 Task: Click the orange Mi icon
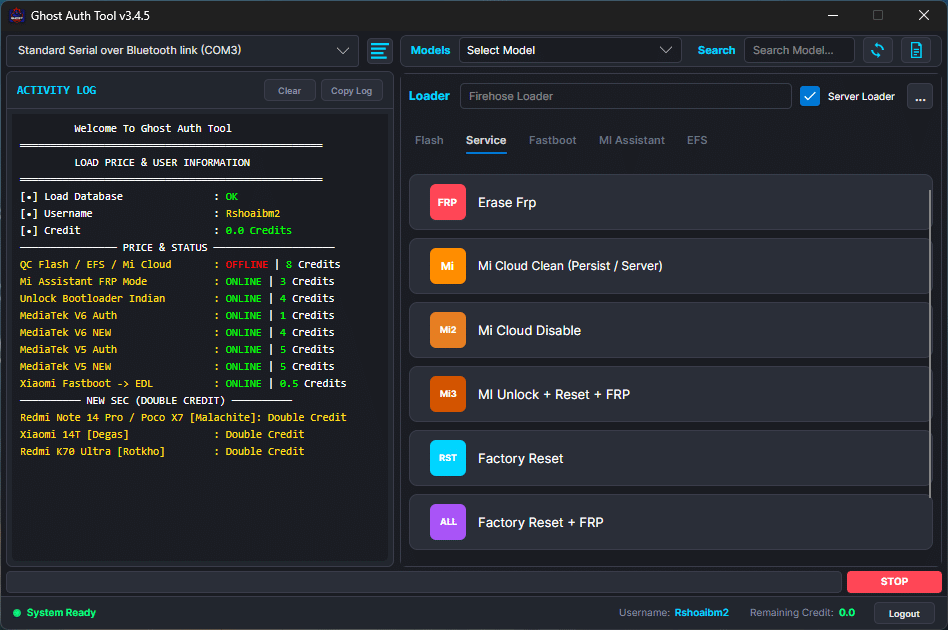tap(447, 266)
